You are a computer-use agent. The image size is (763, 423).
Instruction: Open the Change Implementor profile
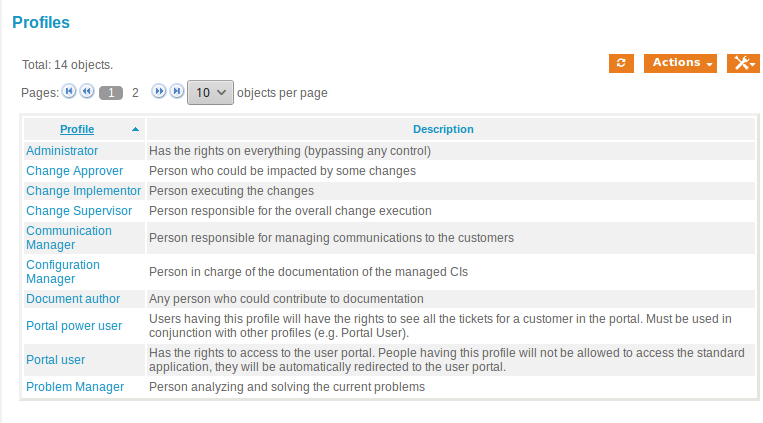coord(83,191)
